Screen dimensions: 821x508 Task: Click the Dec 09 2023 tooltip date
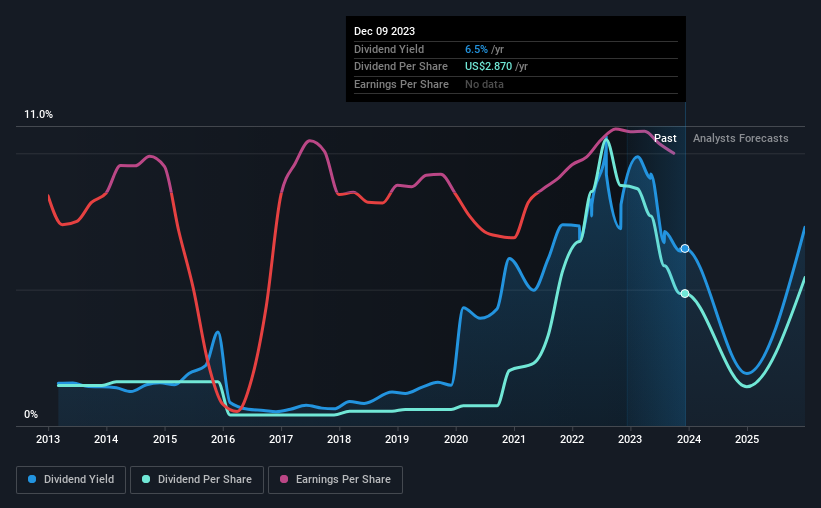[384, 31]
